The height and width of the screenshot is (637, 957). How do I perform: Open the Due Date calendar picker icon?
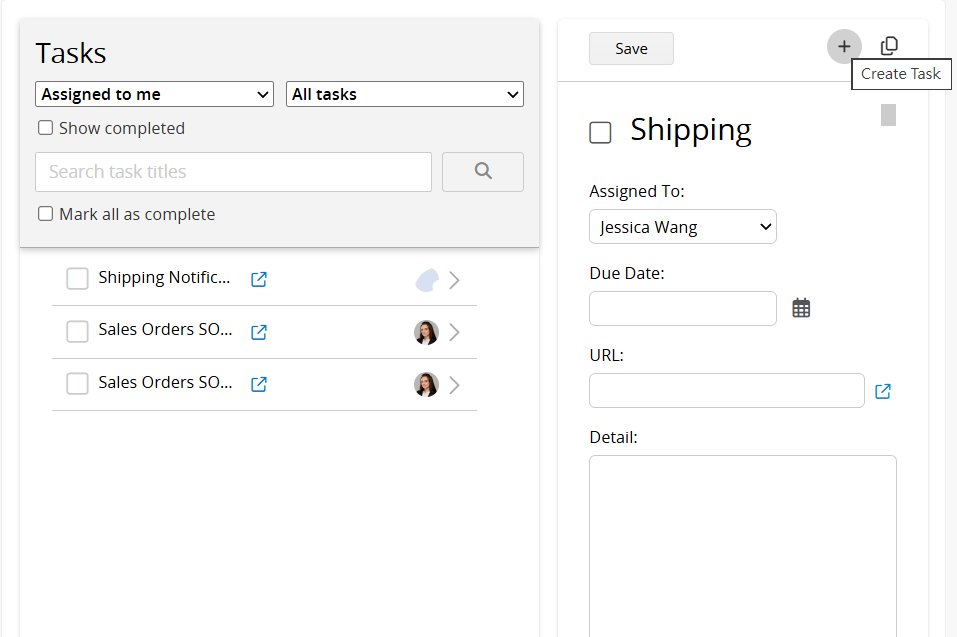801,308
